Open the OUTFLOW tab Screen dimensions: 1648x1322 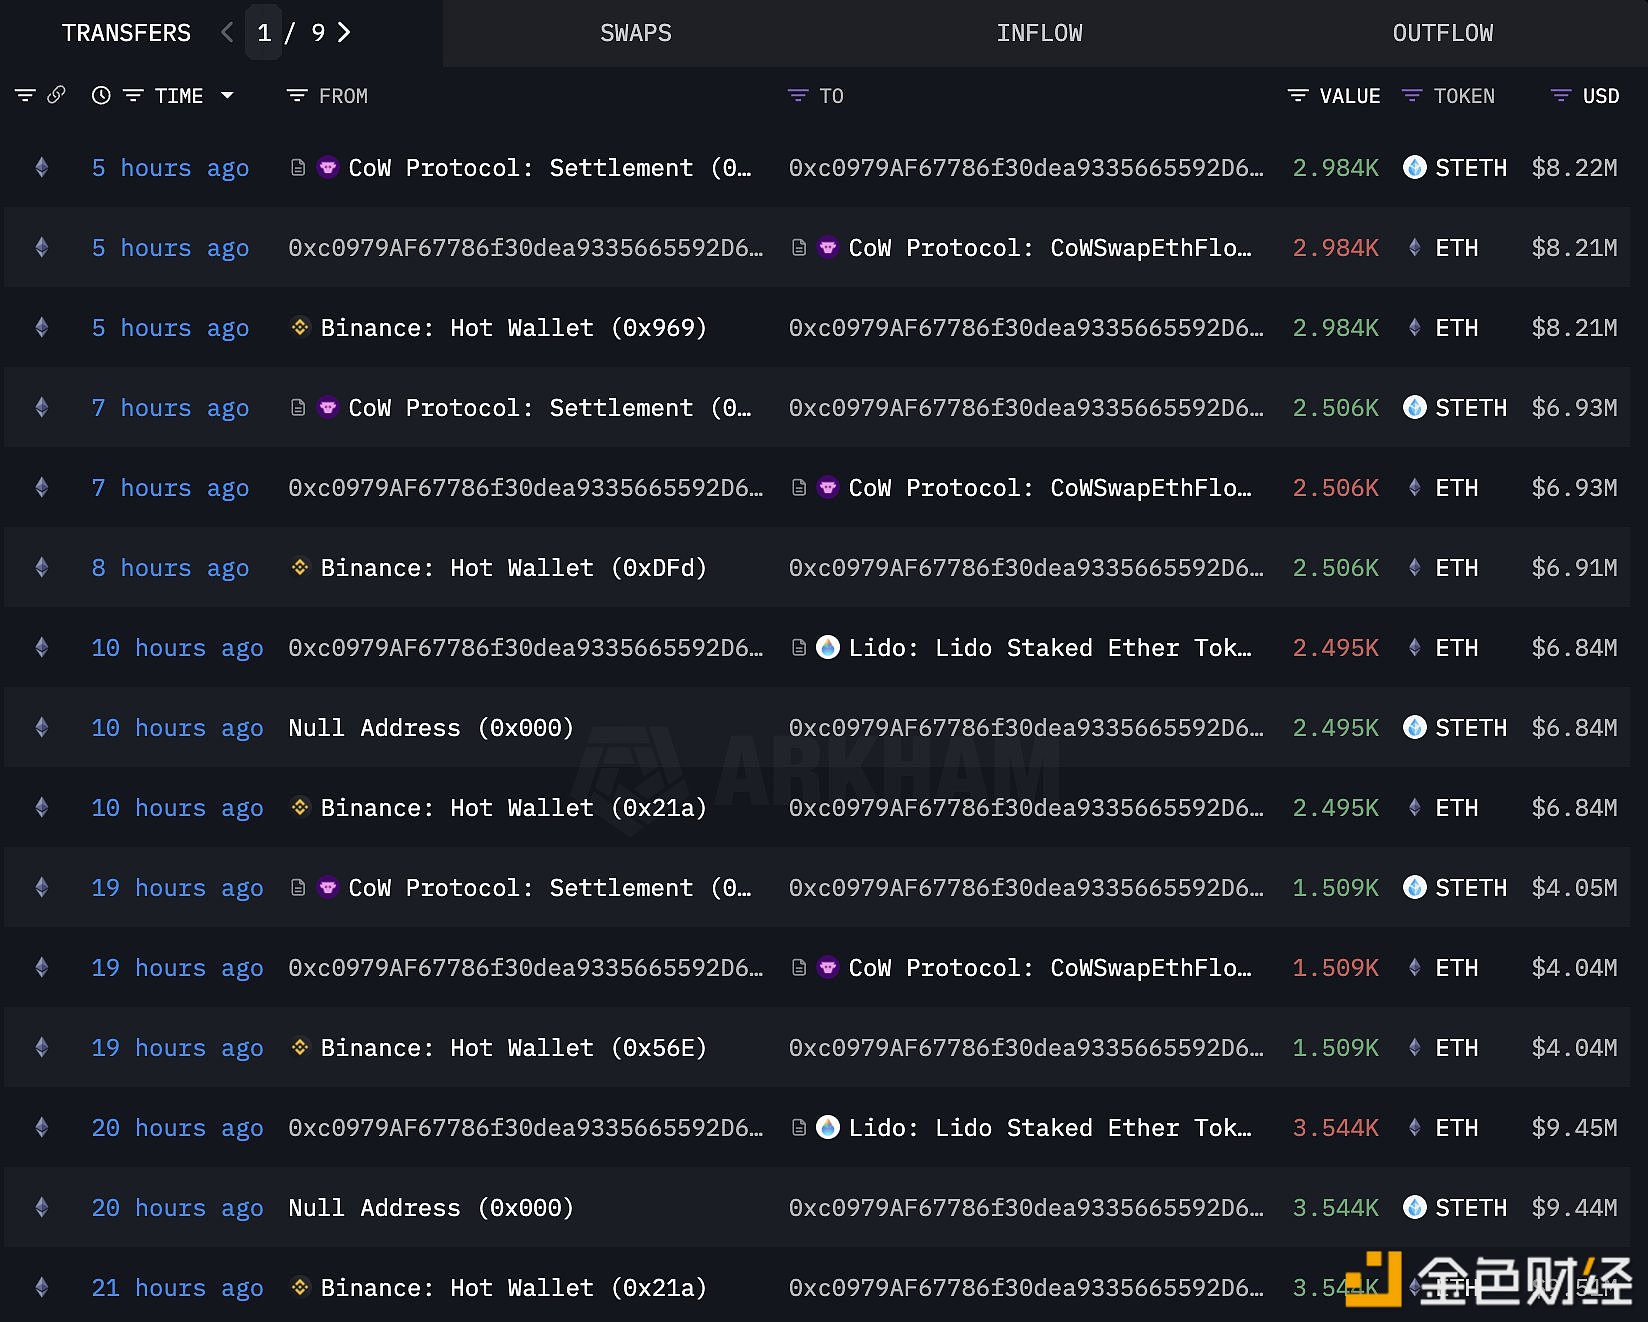(x=1442, y=33)
